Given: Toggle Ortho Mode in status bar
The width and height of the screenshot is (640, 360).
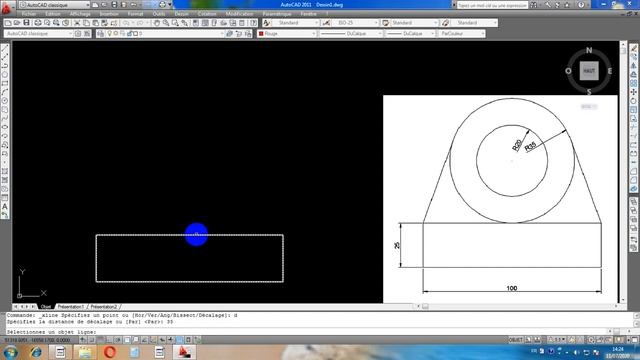Looking at the screenshot, I should pos(109,340).
